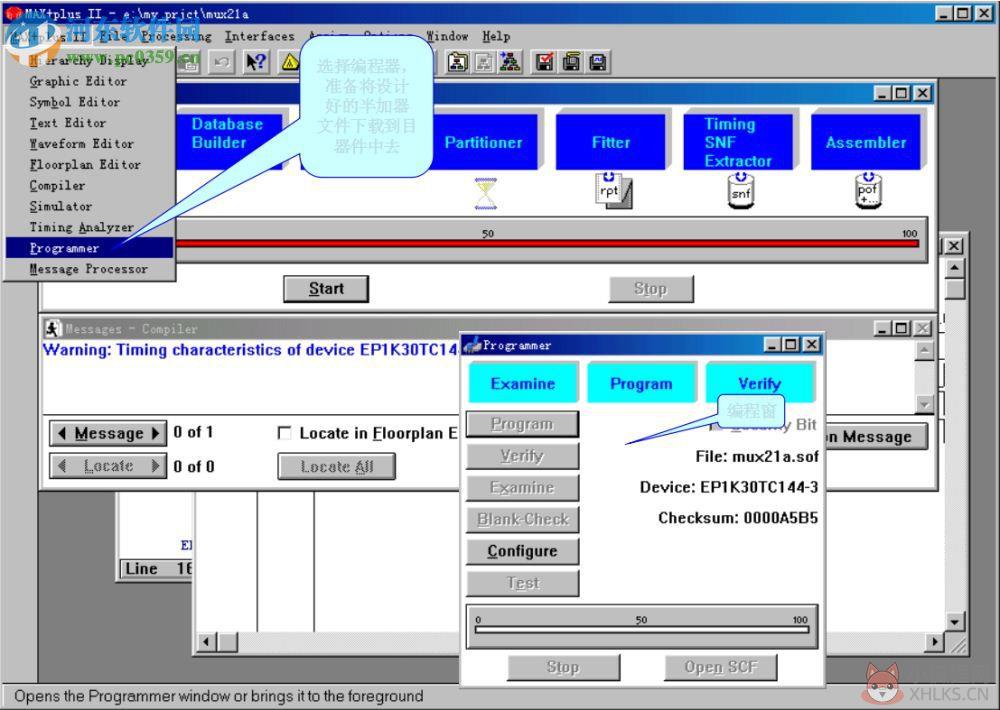Open the Interfaces menu
Viewport: 1000px width, 710px height.
260,36
